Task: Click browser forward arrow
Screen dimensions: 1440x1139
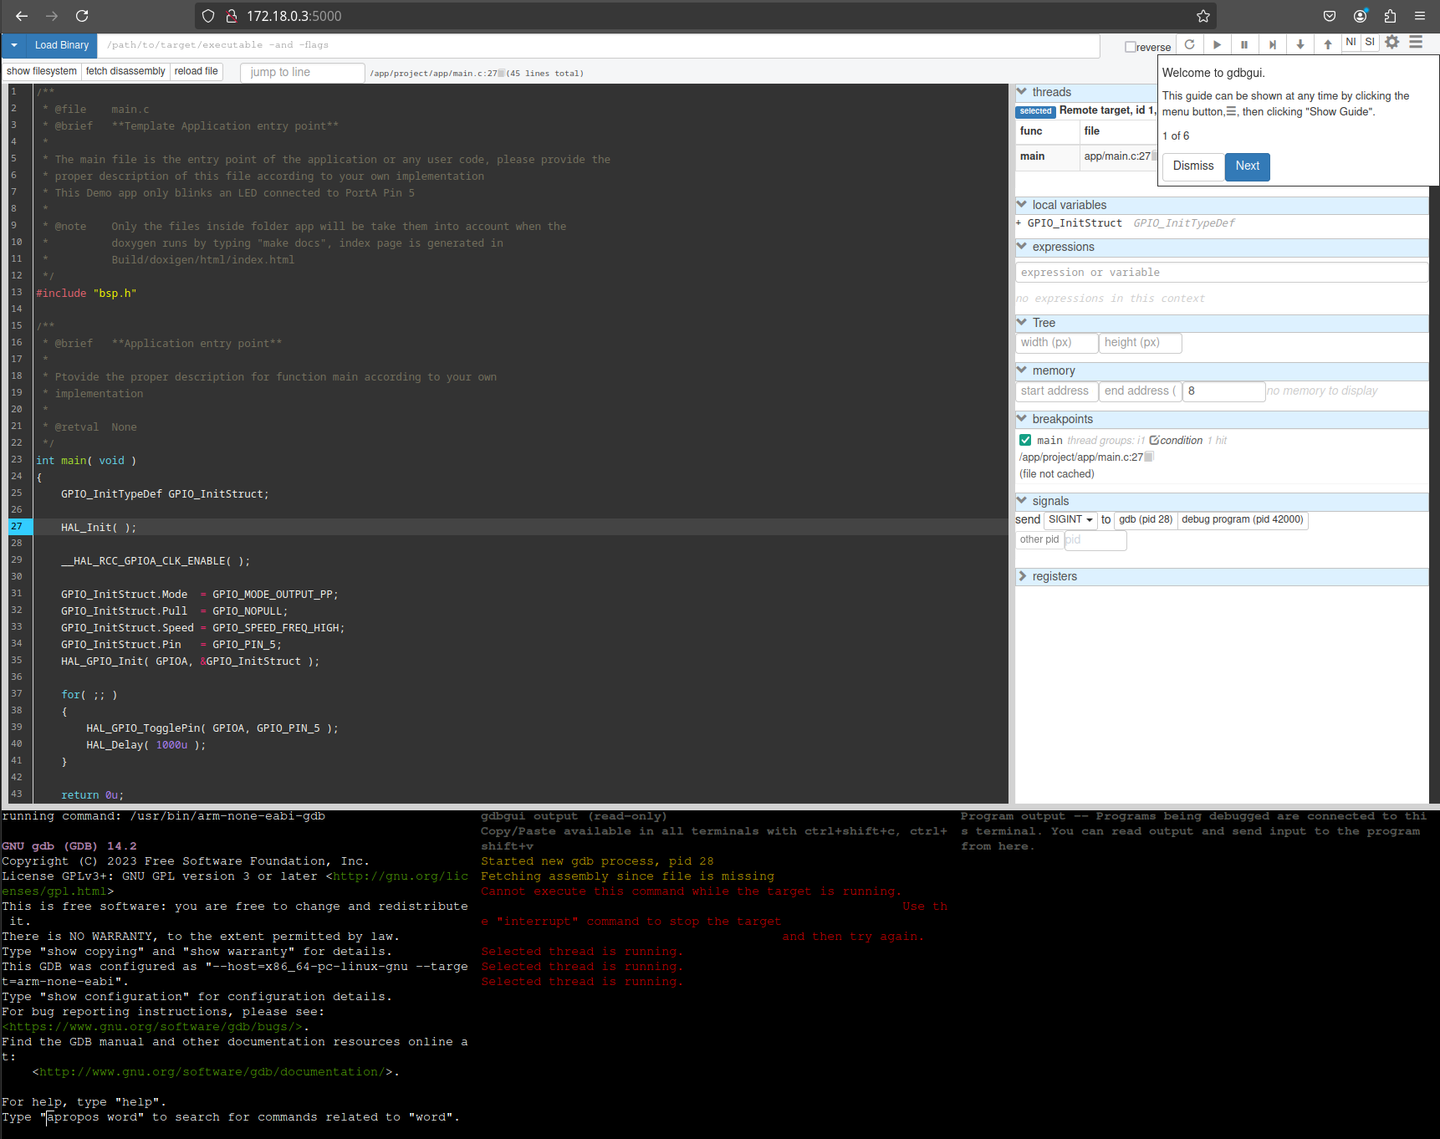Action: [x=52, y=16]
